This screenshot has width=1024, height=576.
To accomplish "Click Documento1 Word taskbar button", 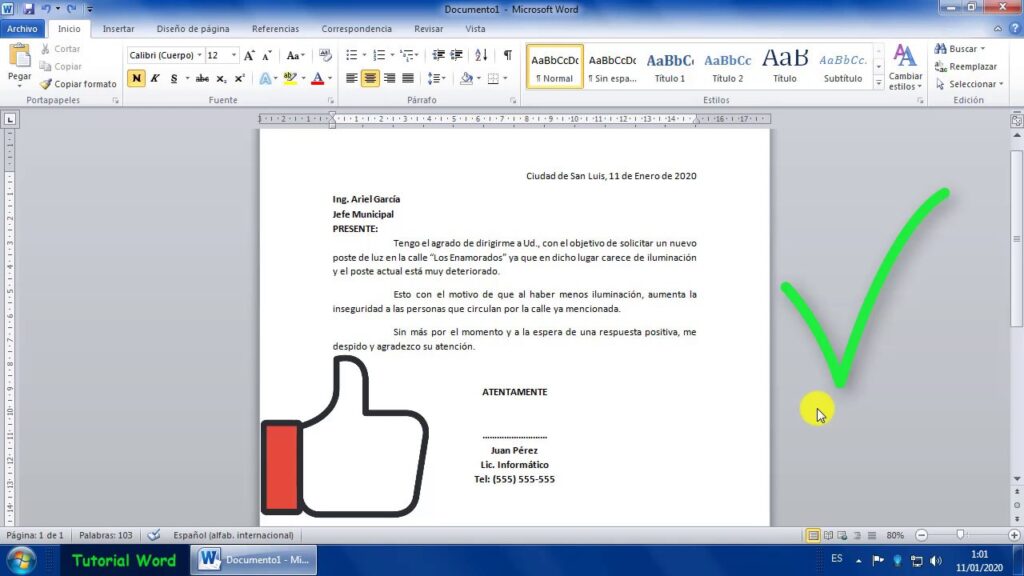I will (254, 560).
